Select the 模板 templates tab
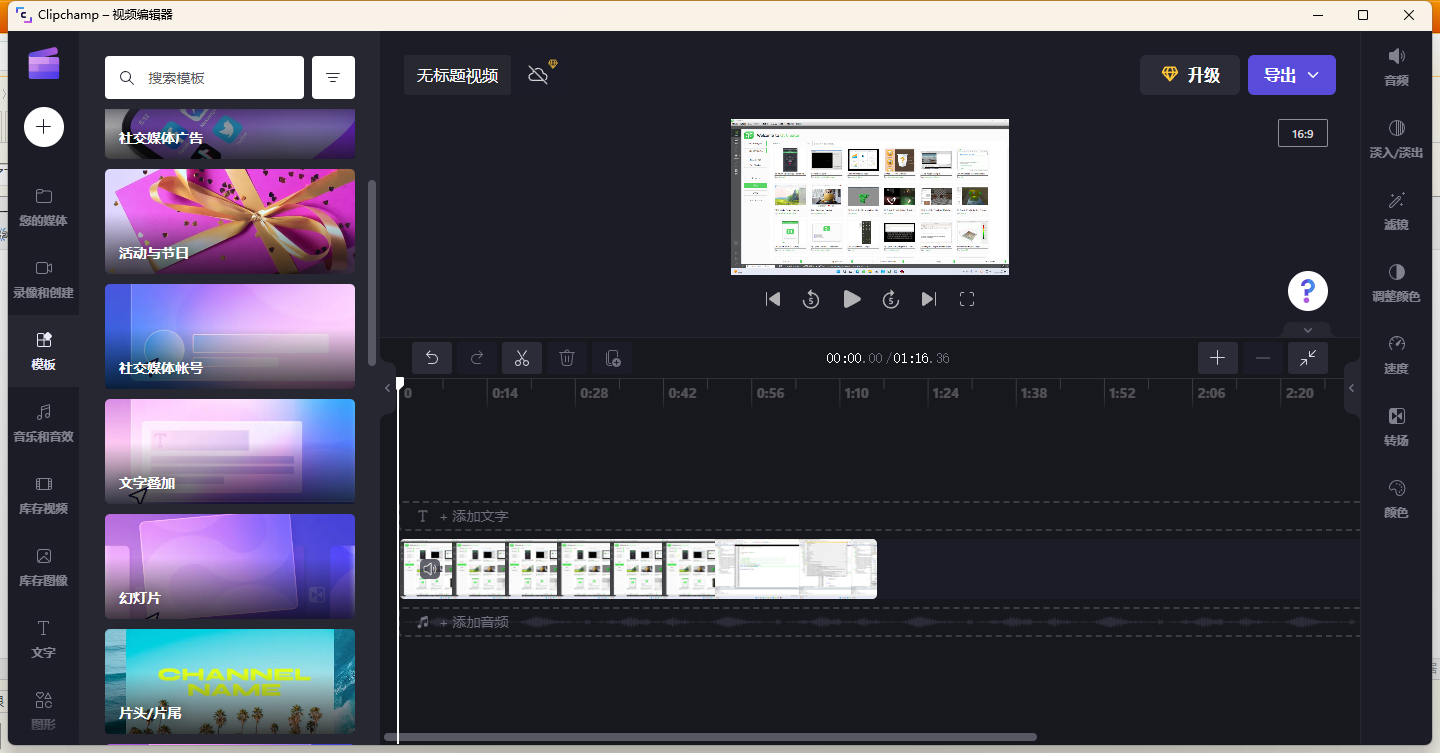The width and height of the screenshot is (1440, 753). point(43,351)
